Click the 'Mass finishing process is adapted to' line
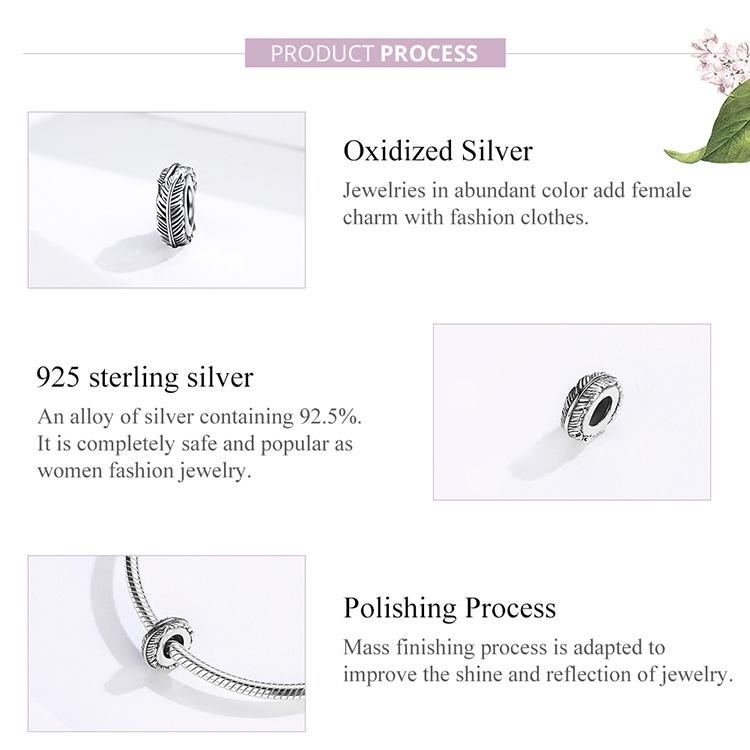Viewport: 750px width, 750px height. pyautogui.click(x=504, y=647)
